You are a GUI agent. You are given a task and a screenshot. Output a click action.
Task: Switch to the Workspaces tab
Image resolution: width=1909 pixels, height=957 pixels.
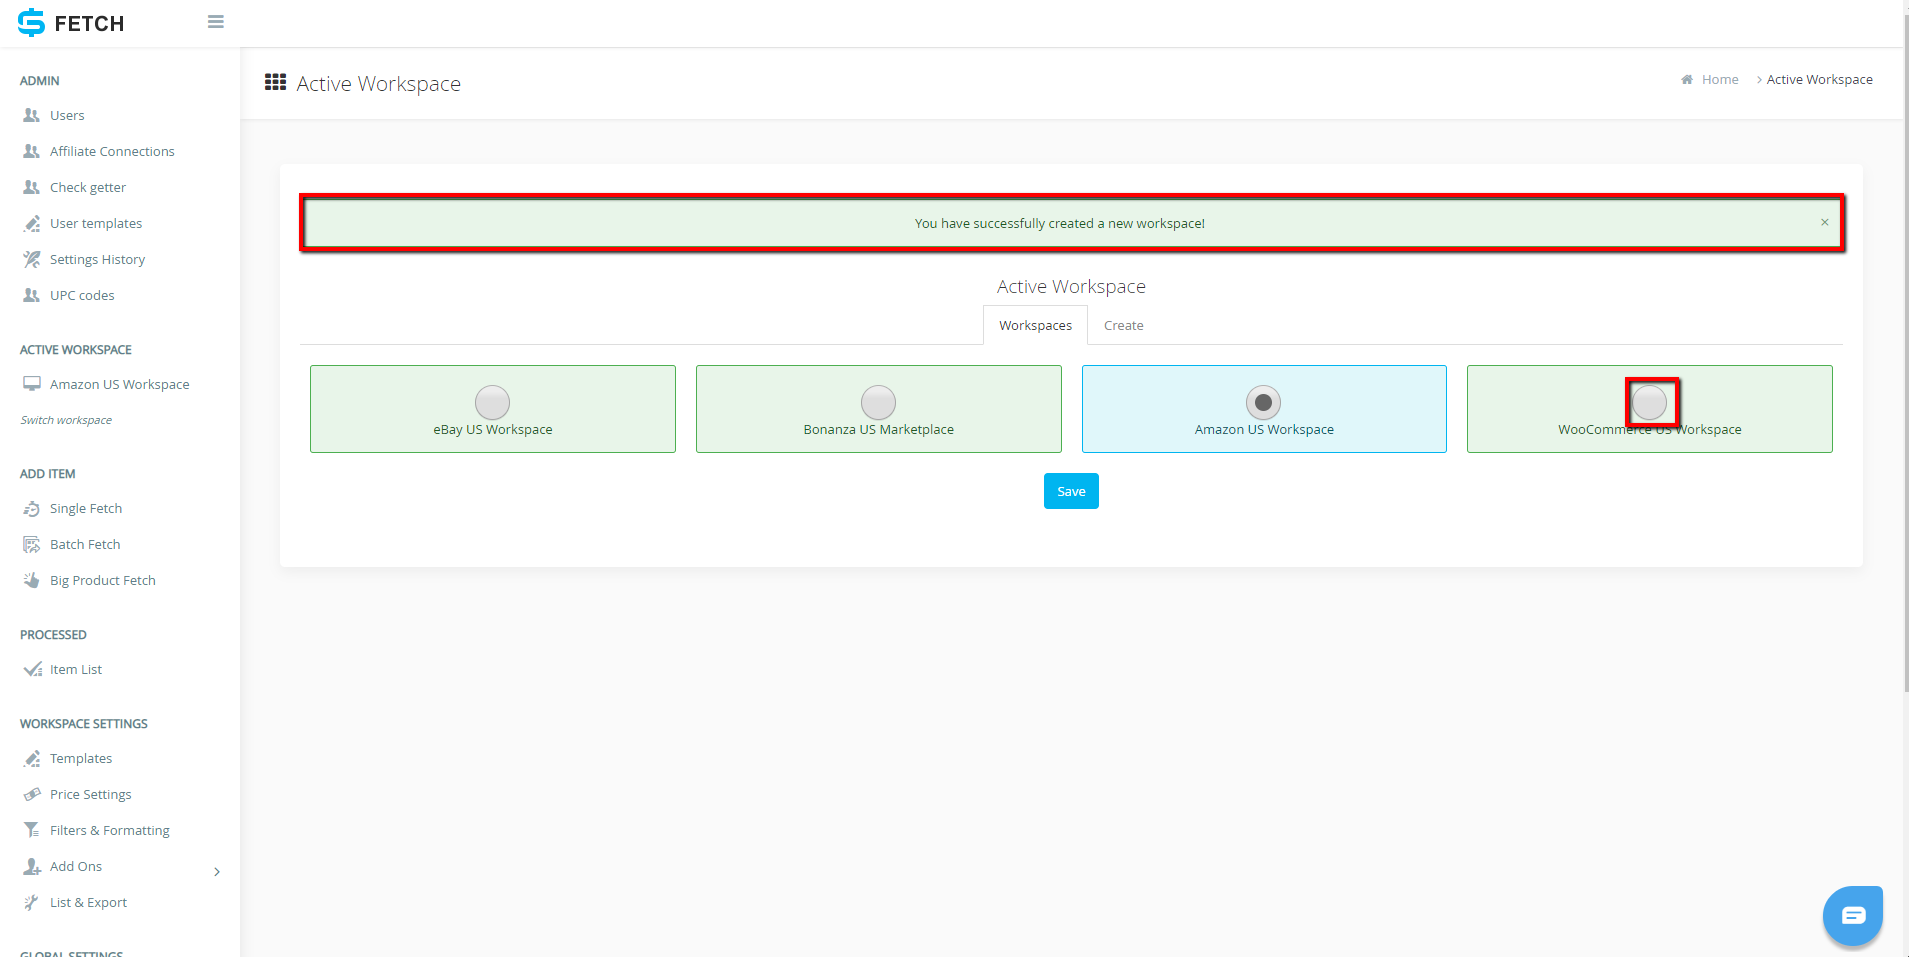(1035, 325)
